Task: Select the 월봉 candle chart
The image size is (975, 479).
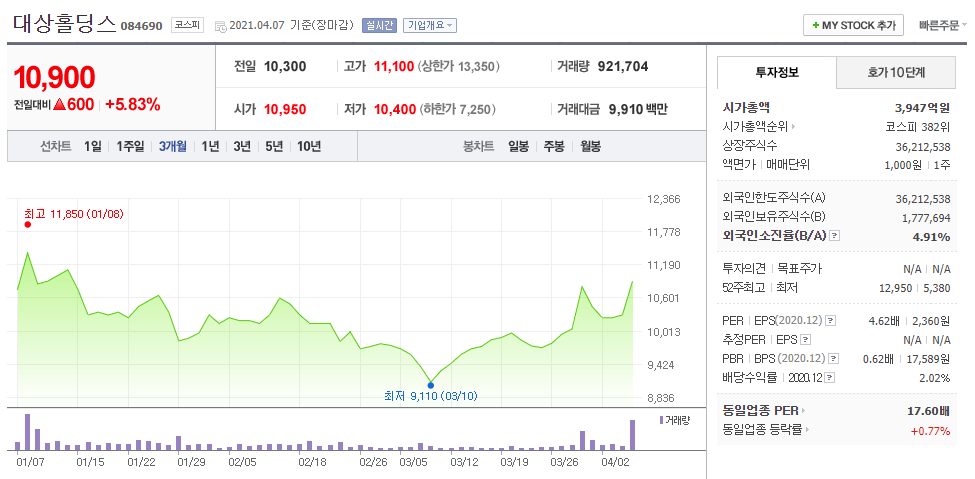Action: [590, 147]
